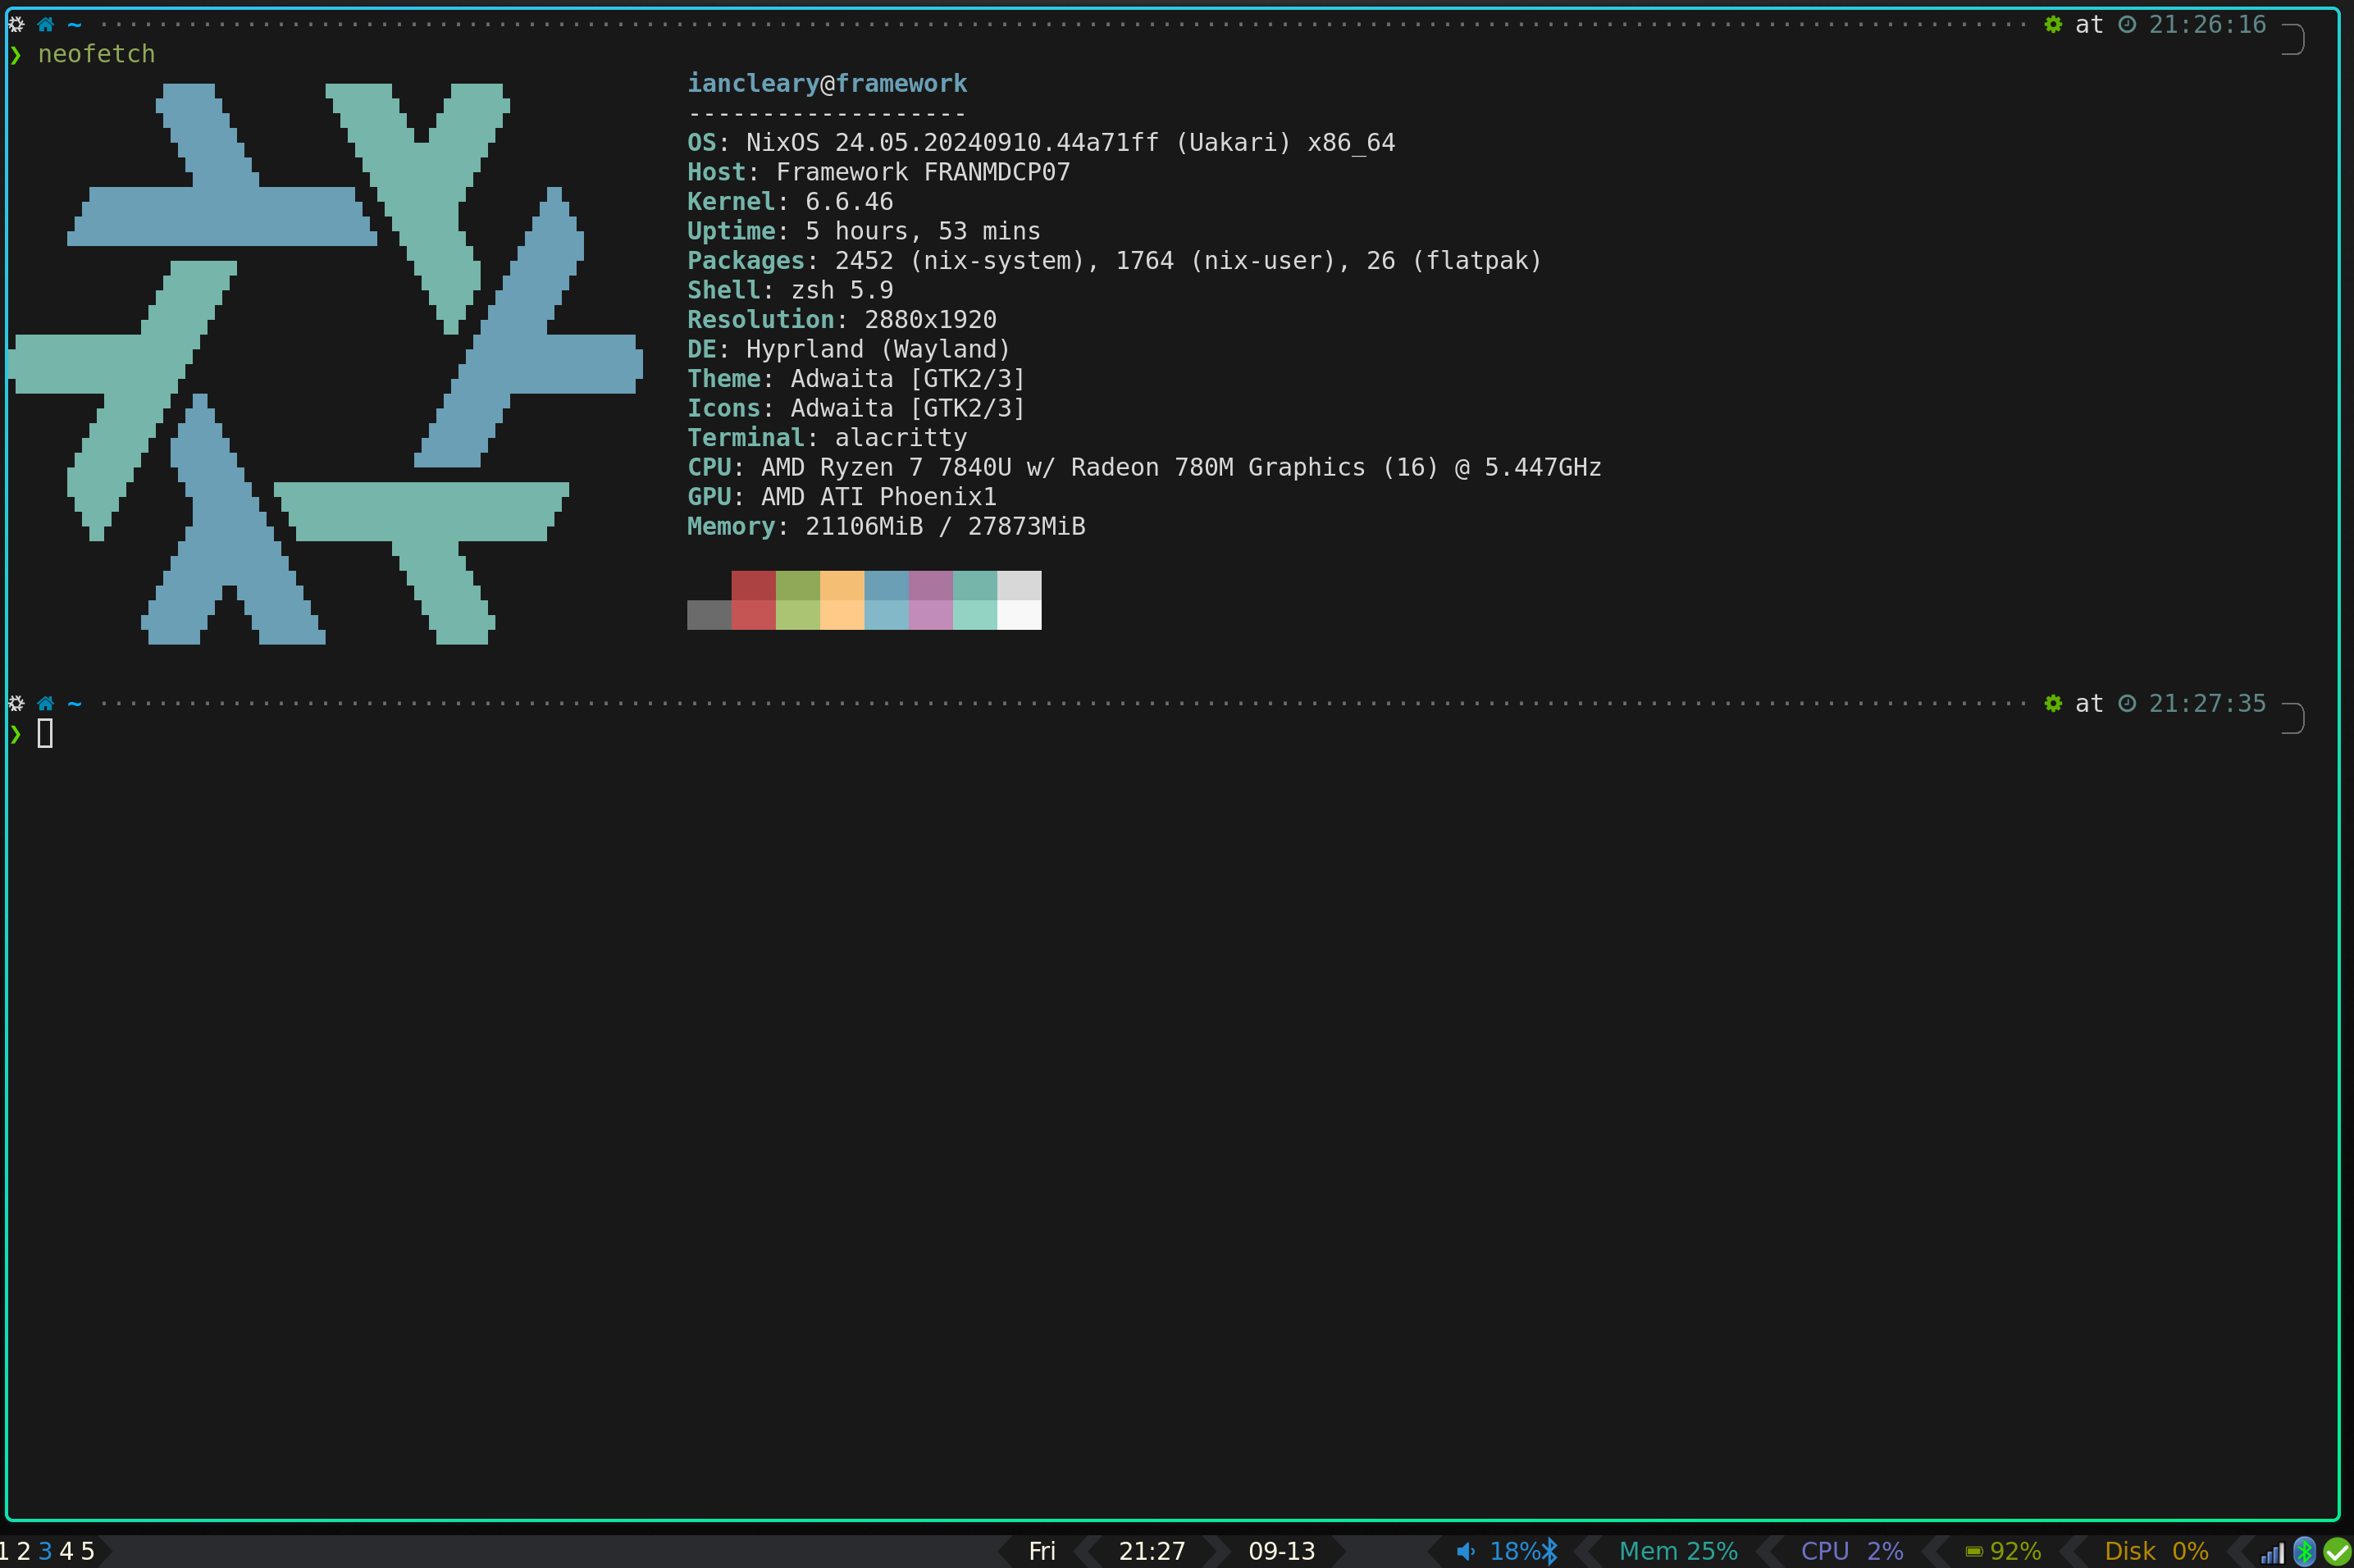Click the CPU AMD Ryzen 7 7840U line
This screenshot has height=1568, width=2354.
[1144, 467]
